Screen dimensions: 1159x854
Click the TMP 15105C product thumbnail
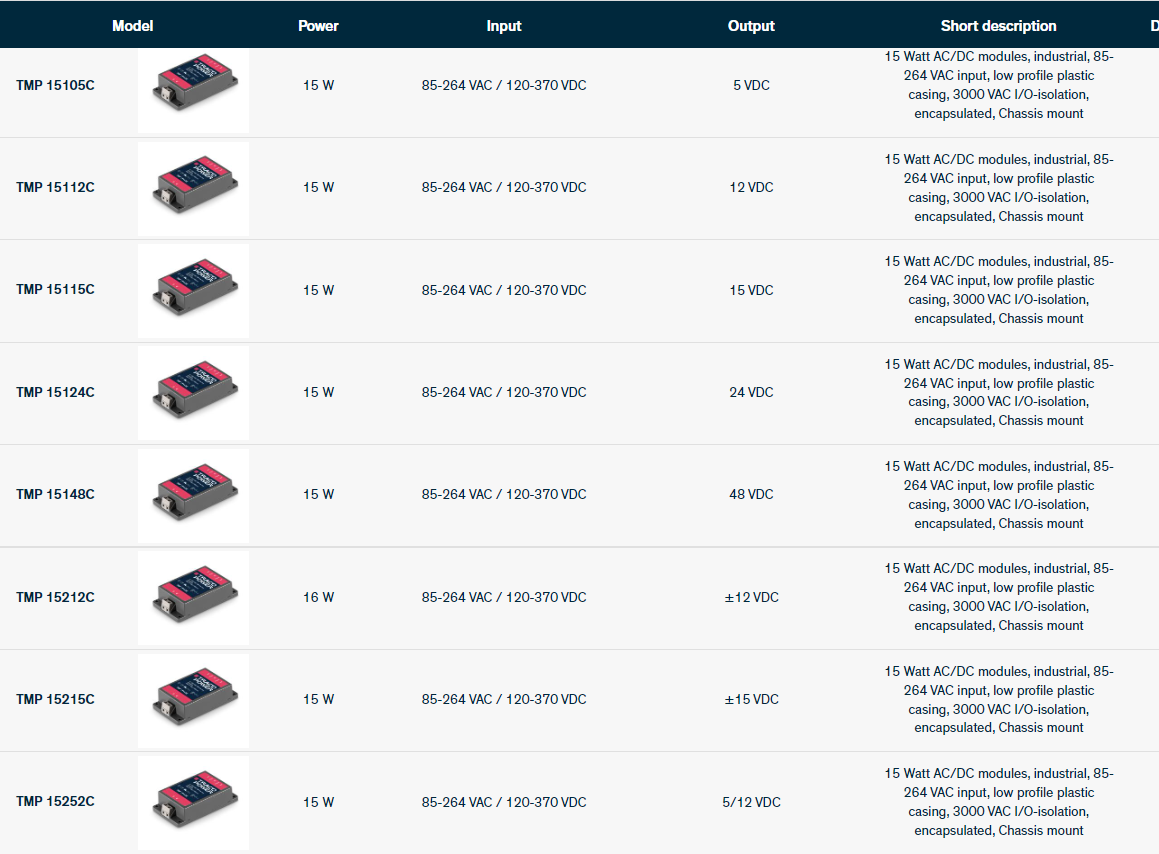tap(193, 87)
